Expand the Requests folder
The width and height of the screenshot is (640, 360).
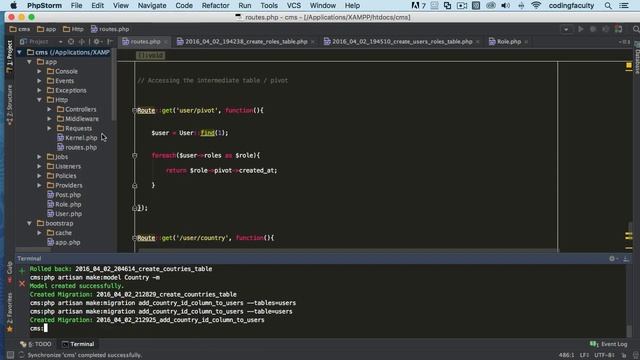tap(49, 128)
